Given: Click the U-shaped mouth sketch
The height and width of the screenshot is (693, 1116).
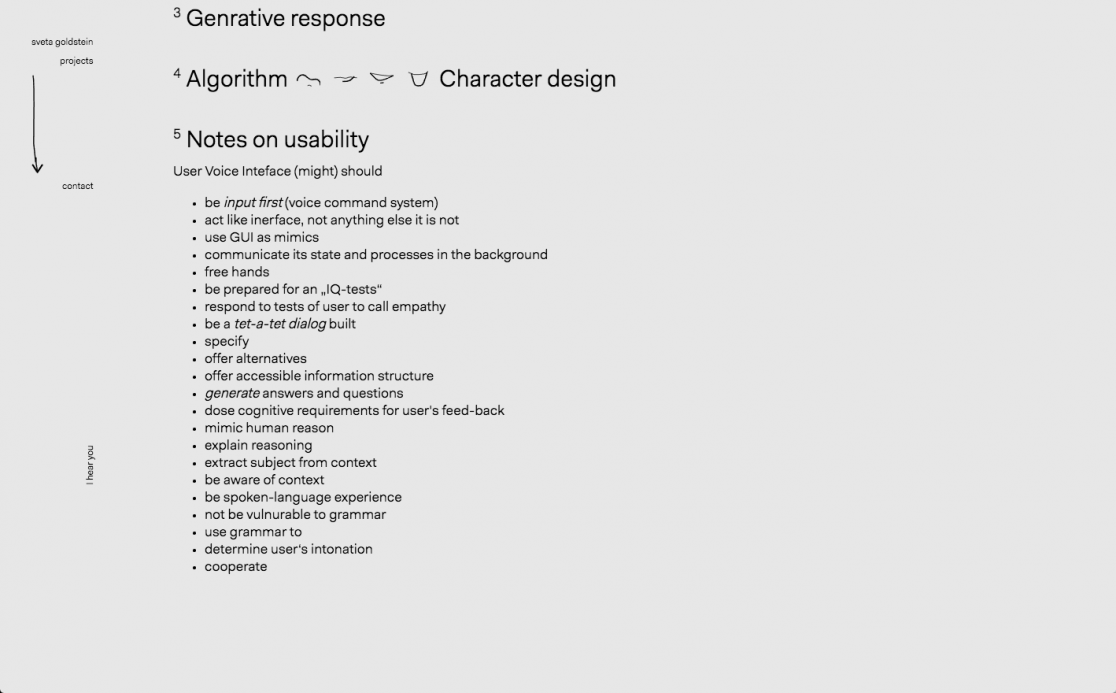Looking at the screenshot, I should point(418,79).
